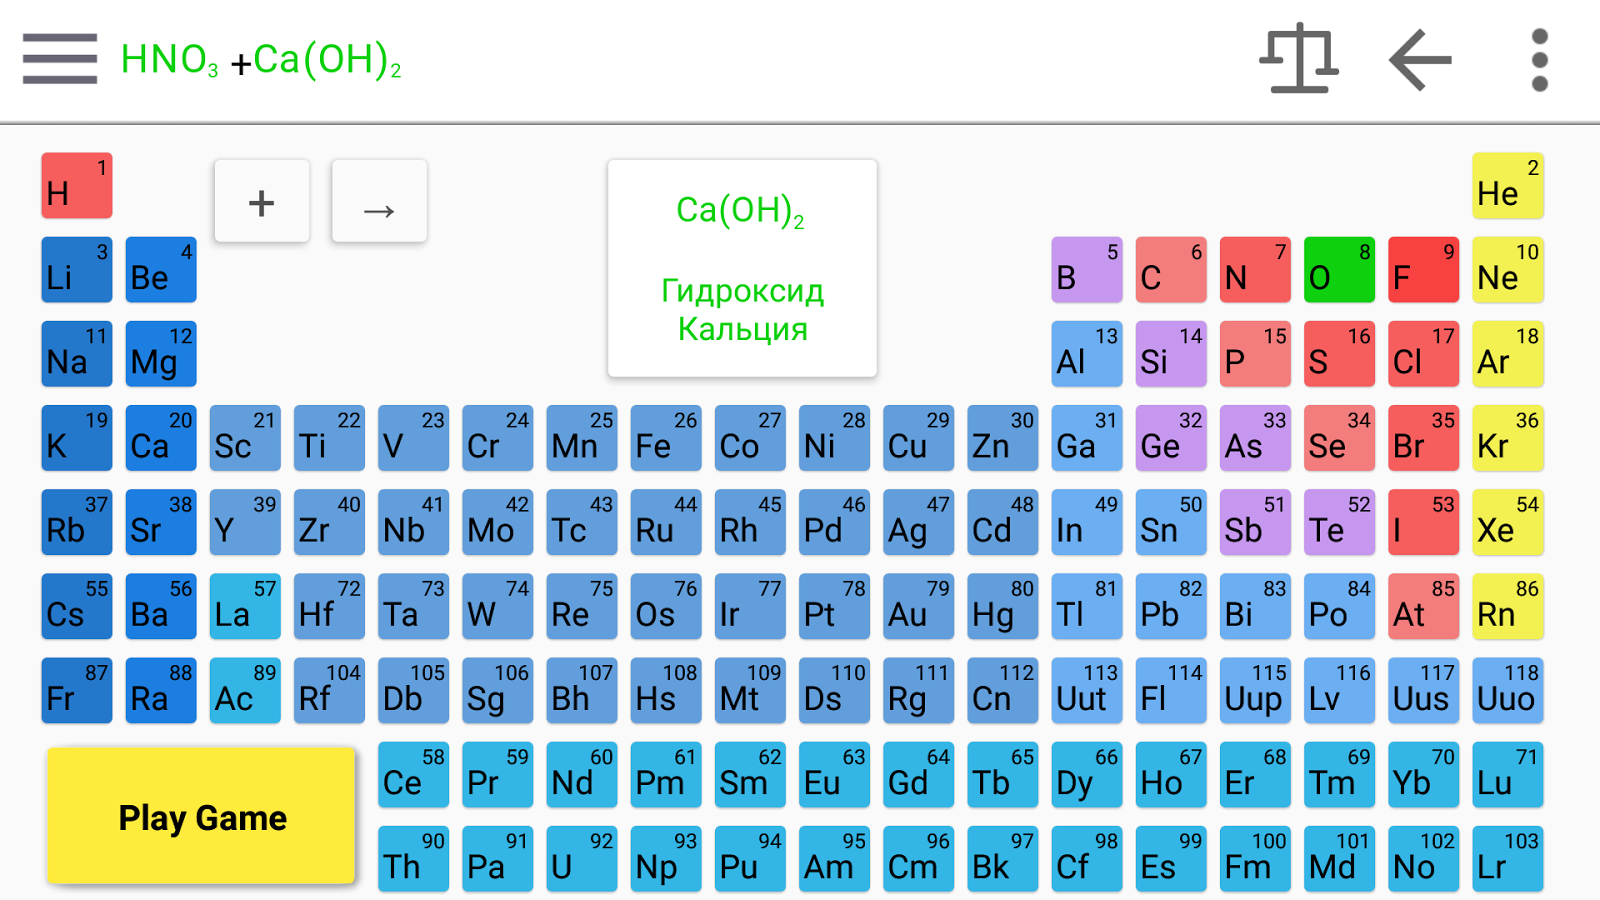Tap the balance scale icon

pos(1299,59)
